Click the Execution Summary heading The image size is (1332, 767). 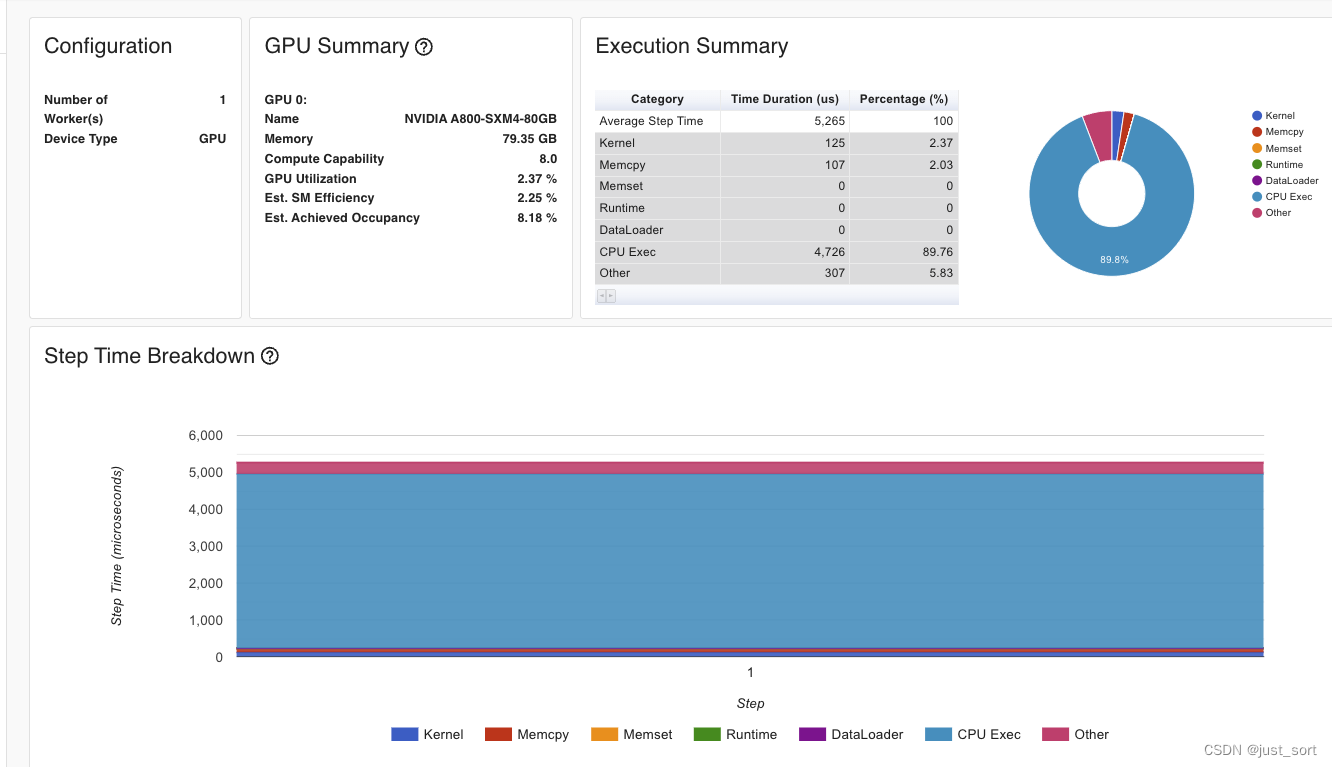point(691,46)
